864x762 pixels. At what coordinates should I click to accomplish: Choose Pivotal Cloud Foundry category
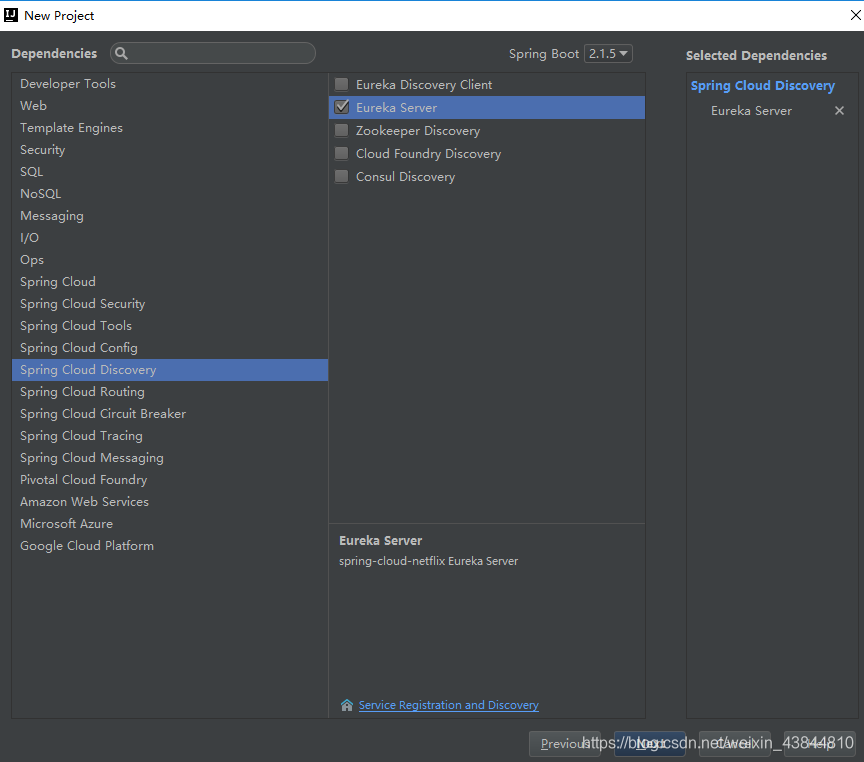(170, 480)
